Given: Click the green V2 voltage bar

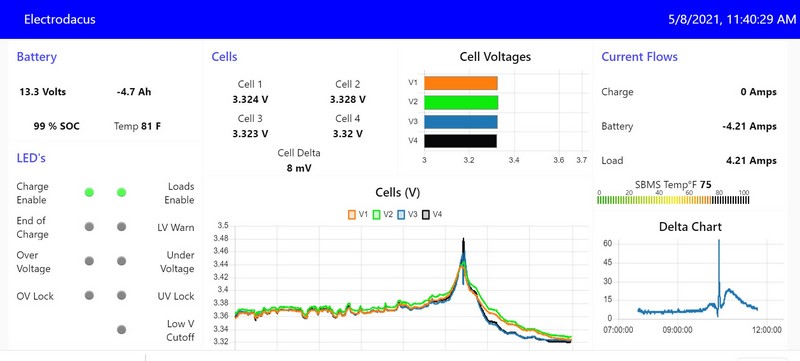Looking at the screenshot, I should pos(461,102).
